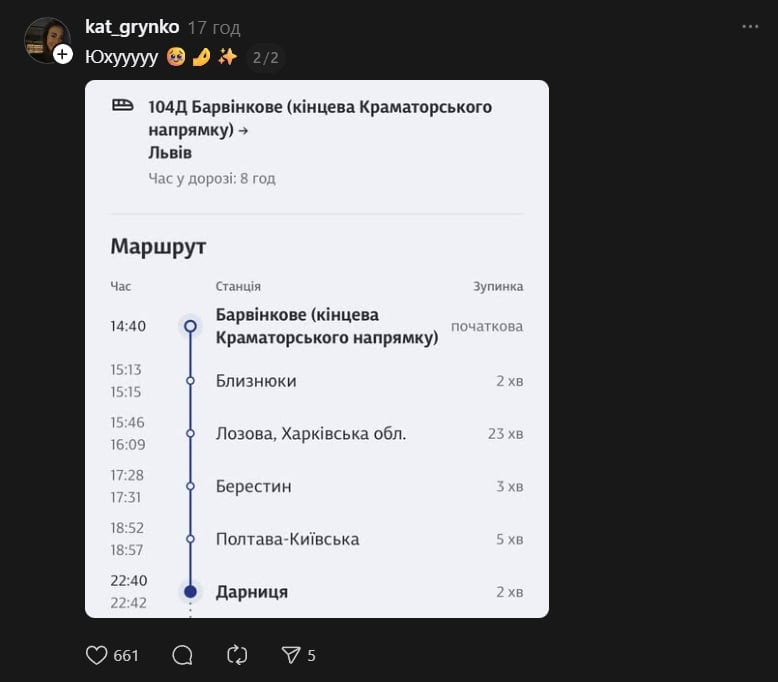Image resolution: width=778 pixels, height=682 pixels.
Task: Open the kat_grynko username link
Action: point(133,27)
